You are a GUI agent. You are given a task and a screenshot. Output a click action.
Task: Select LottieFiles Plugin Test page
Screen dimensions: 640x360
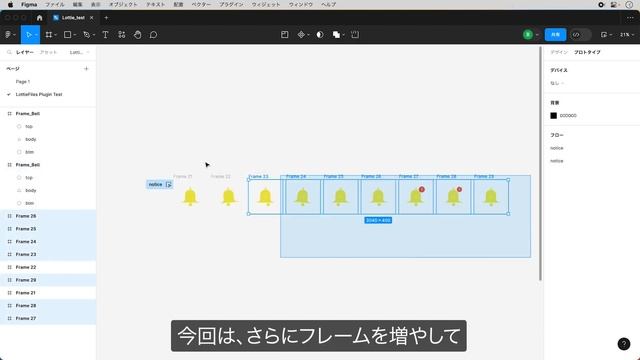(x=39, y=94)
